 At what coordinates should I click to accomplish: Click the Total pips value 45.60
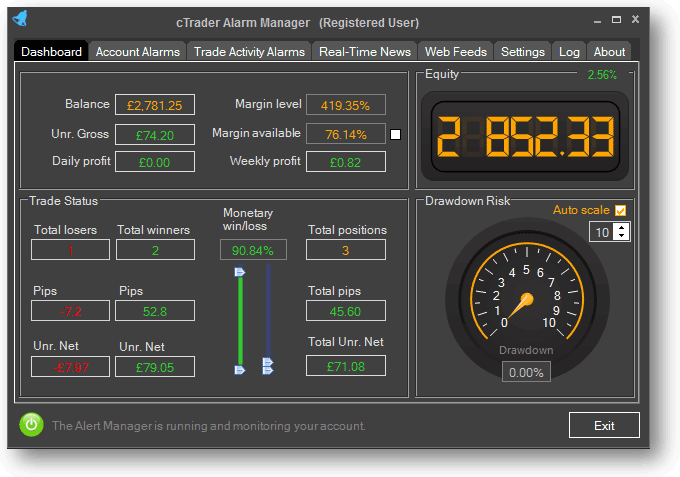click(346, 310)
